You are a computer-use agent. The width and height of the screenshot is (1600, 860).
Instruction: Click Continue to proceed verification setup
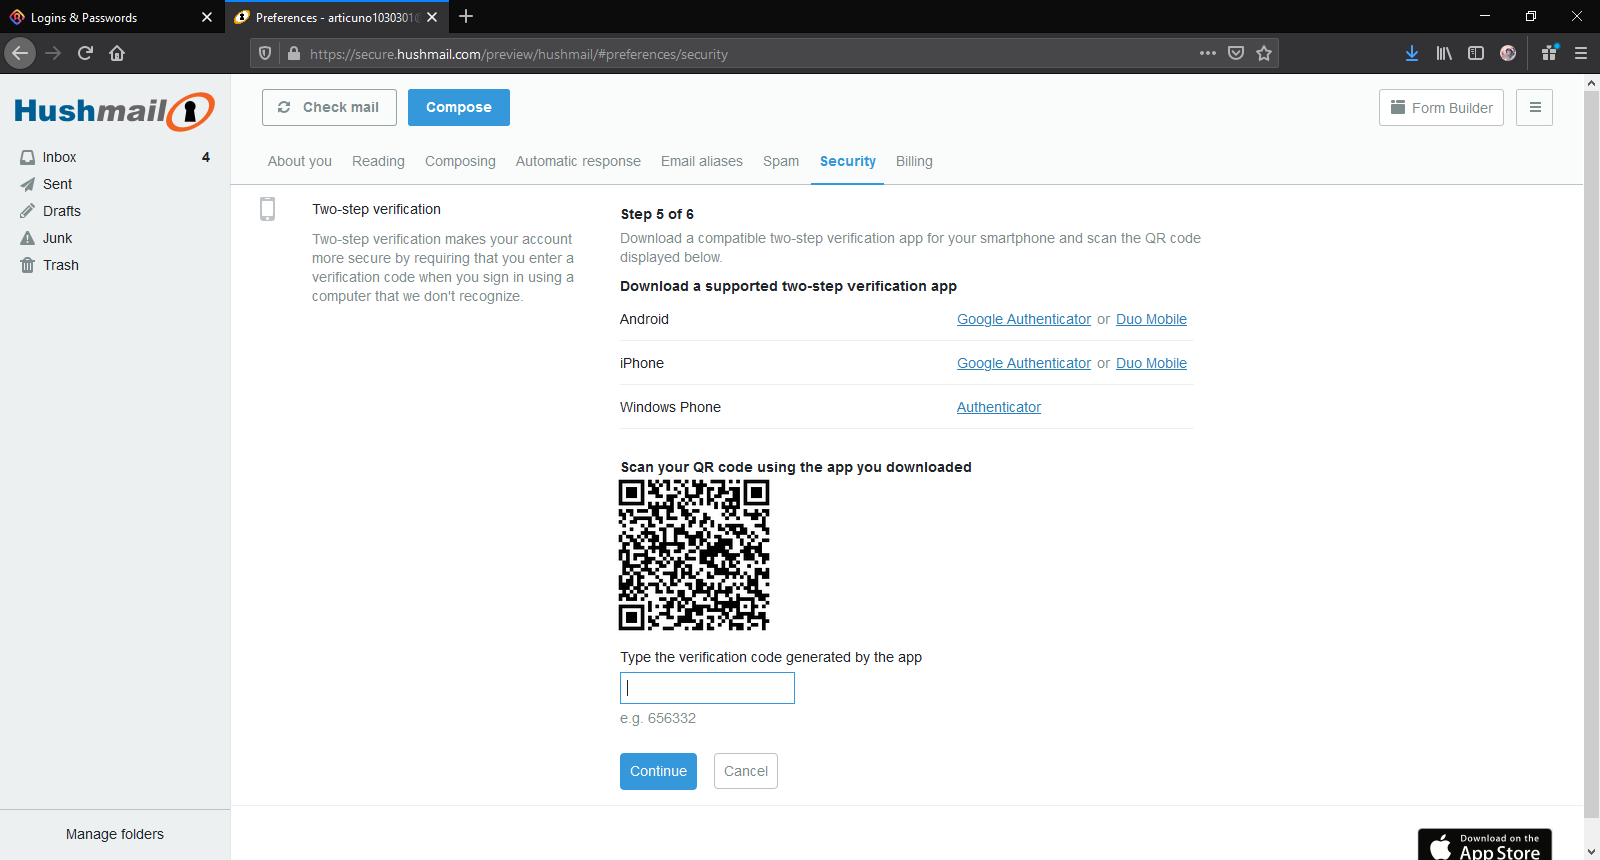658,771
